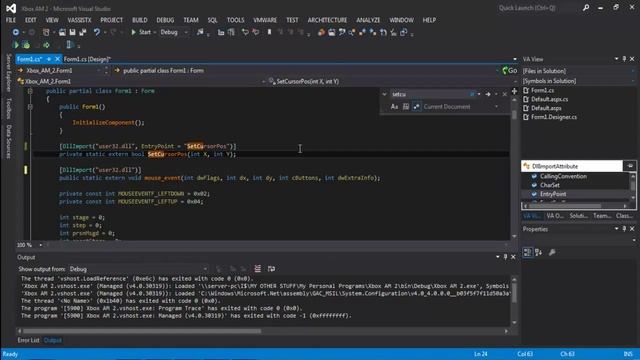Select EntryPoint in the DllImportAttribute list
Screen dimensions: 640x360
pyautogui.click(x=553, y=194)
